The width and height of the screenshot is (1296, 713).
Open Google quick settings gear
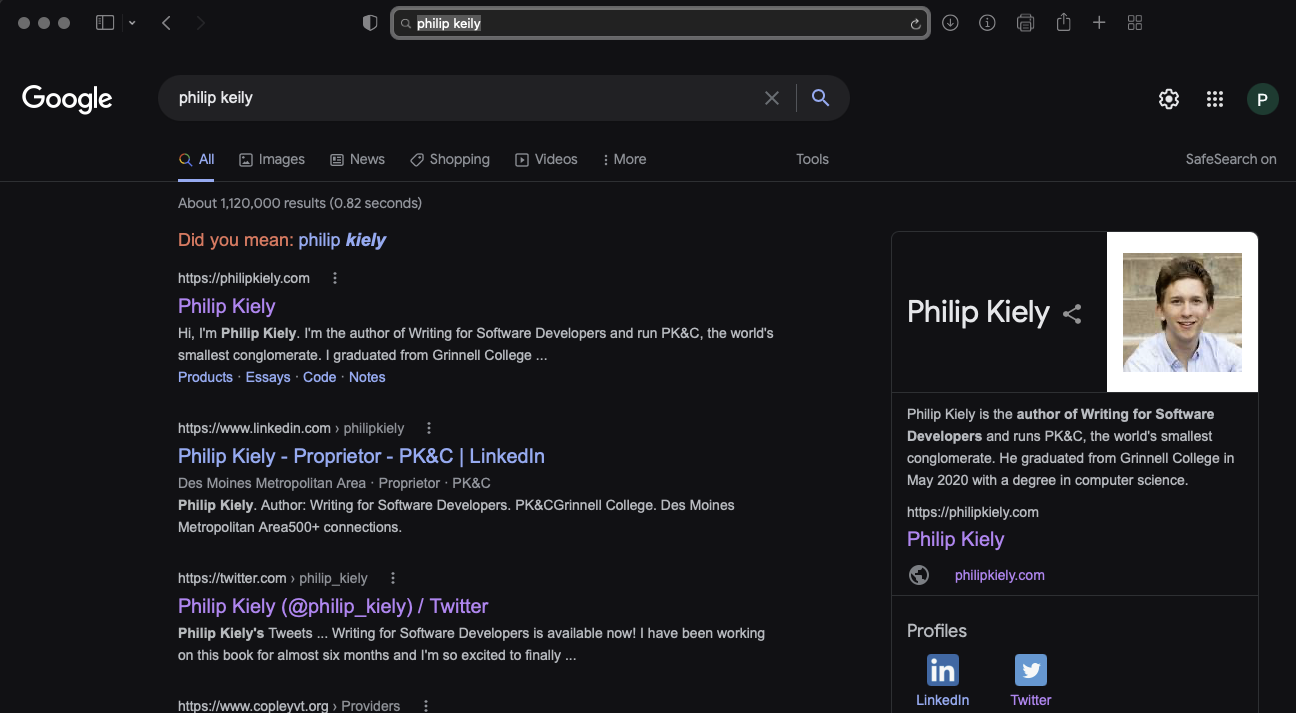(x=1168, y=98)
